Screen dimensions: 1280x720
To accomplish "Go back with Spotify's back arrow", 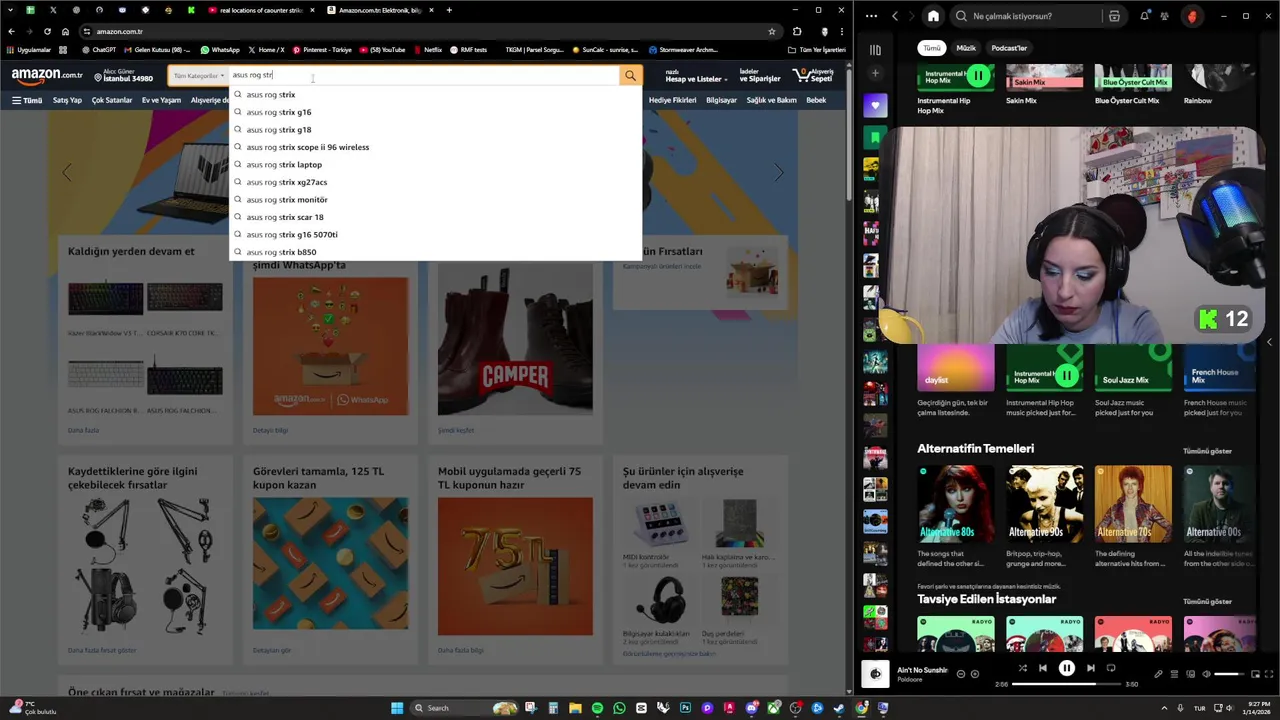I will 895,16.
